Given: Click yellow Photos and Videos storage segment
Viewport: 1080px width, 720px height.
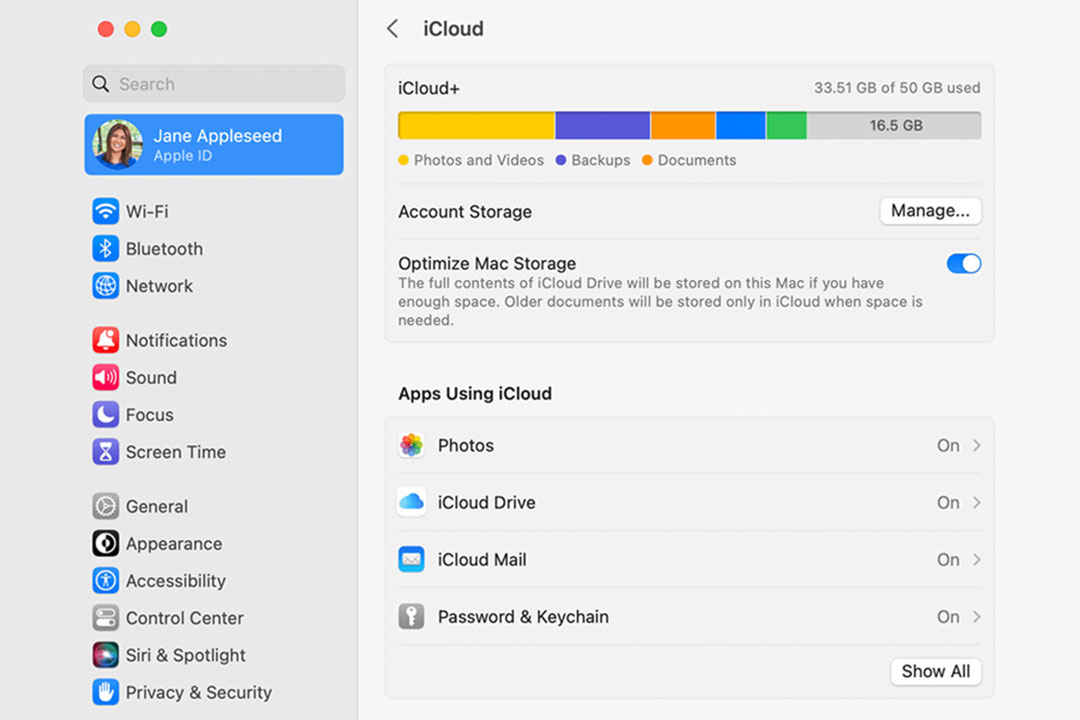Looking at the screenshot, I should (477, 125).
